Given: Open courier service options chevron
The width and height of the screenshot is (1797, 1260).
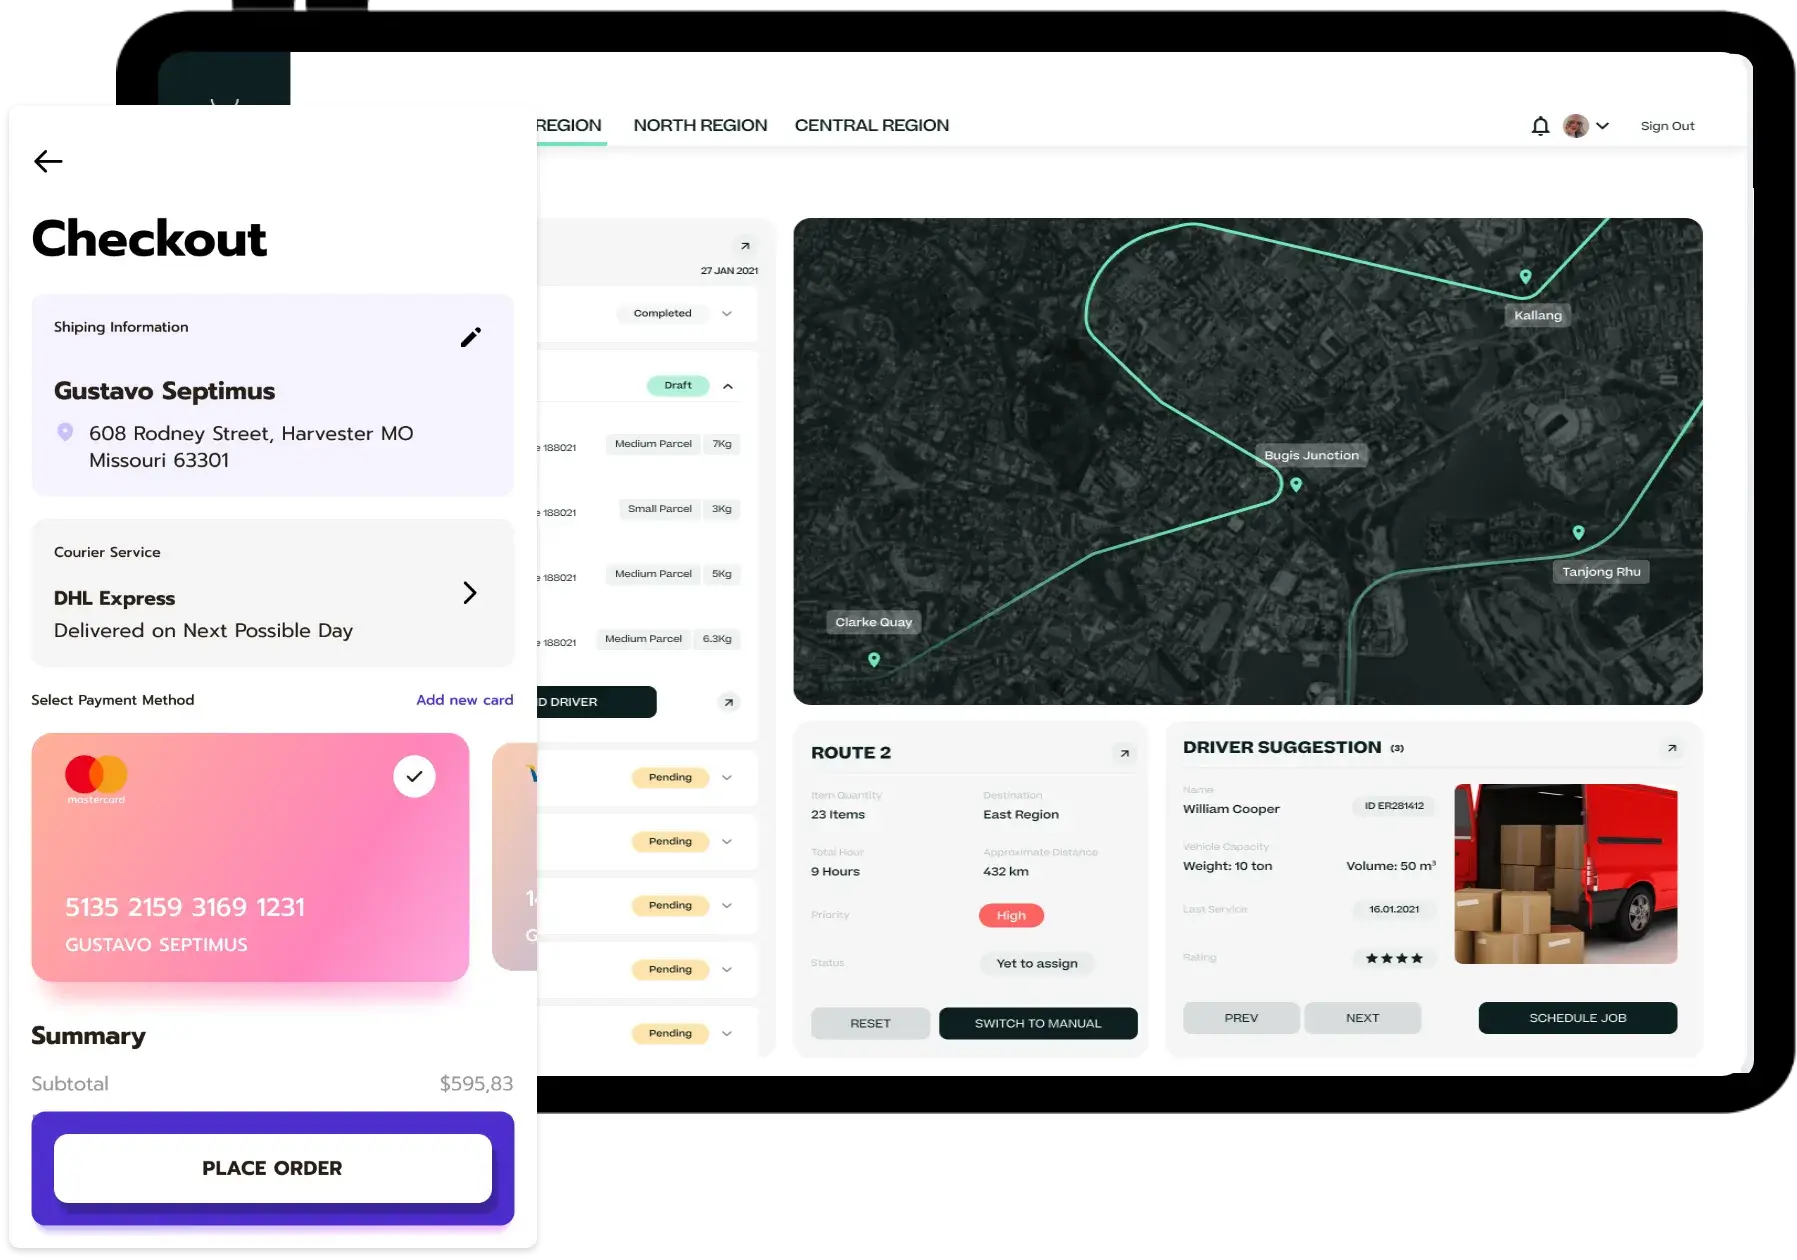Looking at the screenshot, I should coord(470,593).
